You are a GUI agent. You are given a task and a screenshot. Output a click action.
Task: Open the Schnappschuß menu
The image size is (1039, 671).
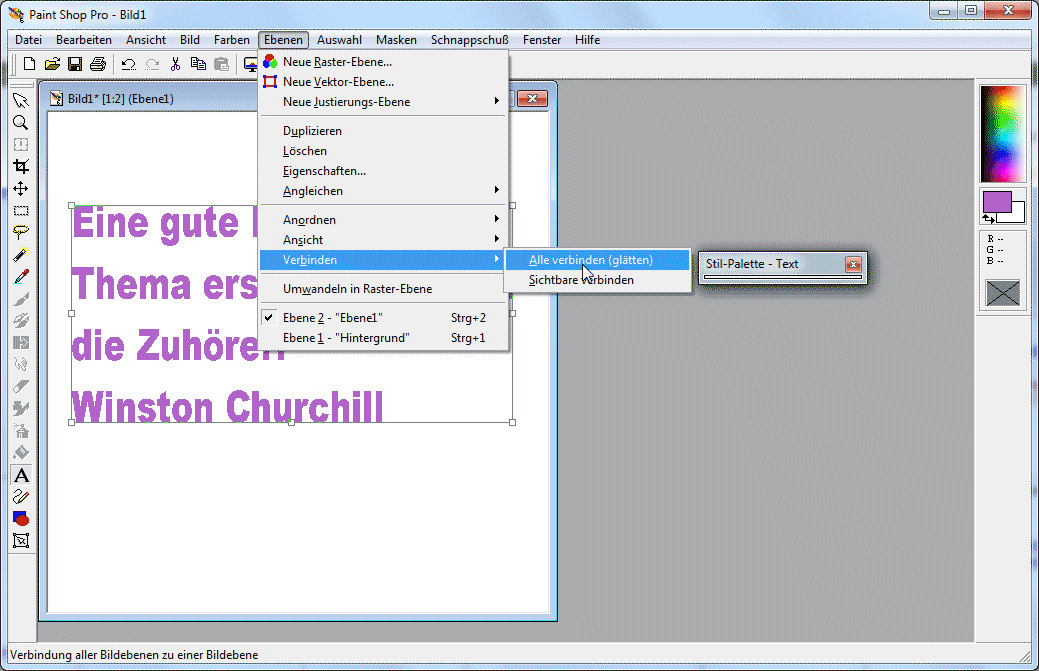pos(470,40)
